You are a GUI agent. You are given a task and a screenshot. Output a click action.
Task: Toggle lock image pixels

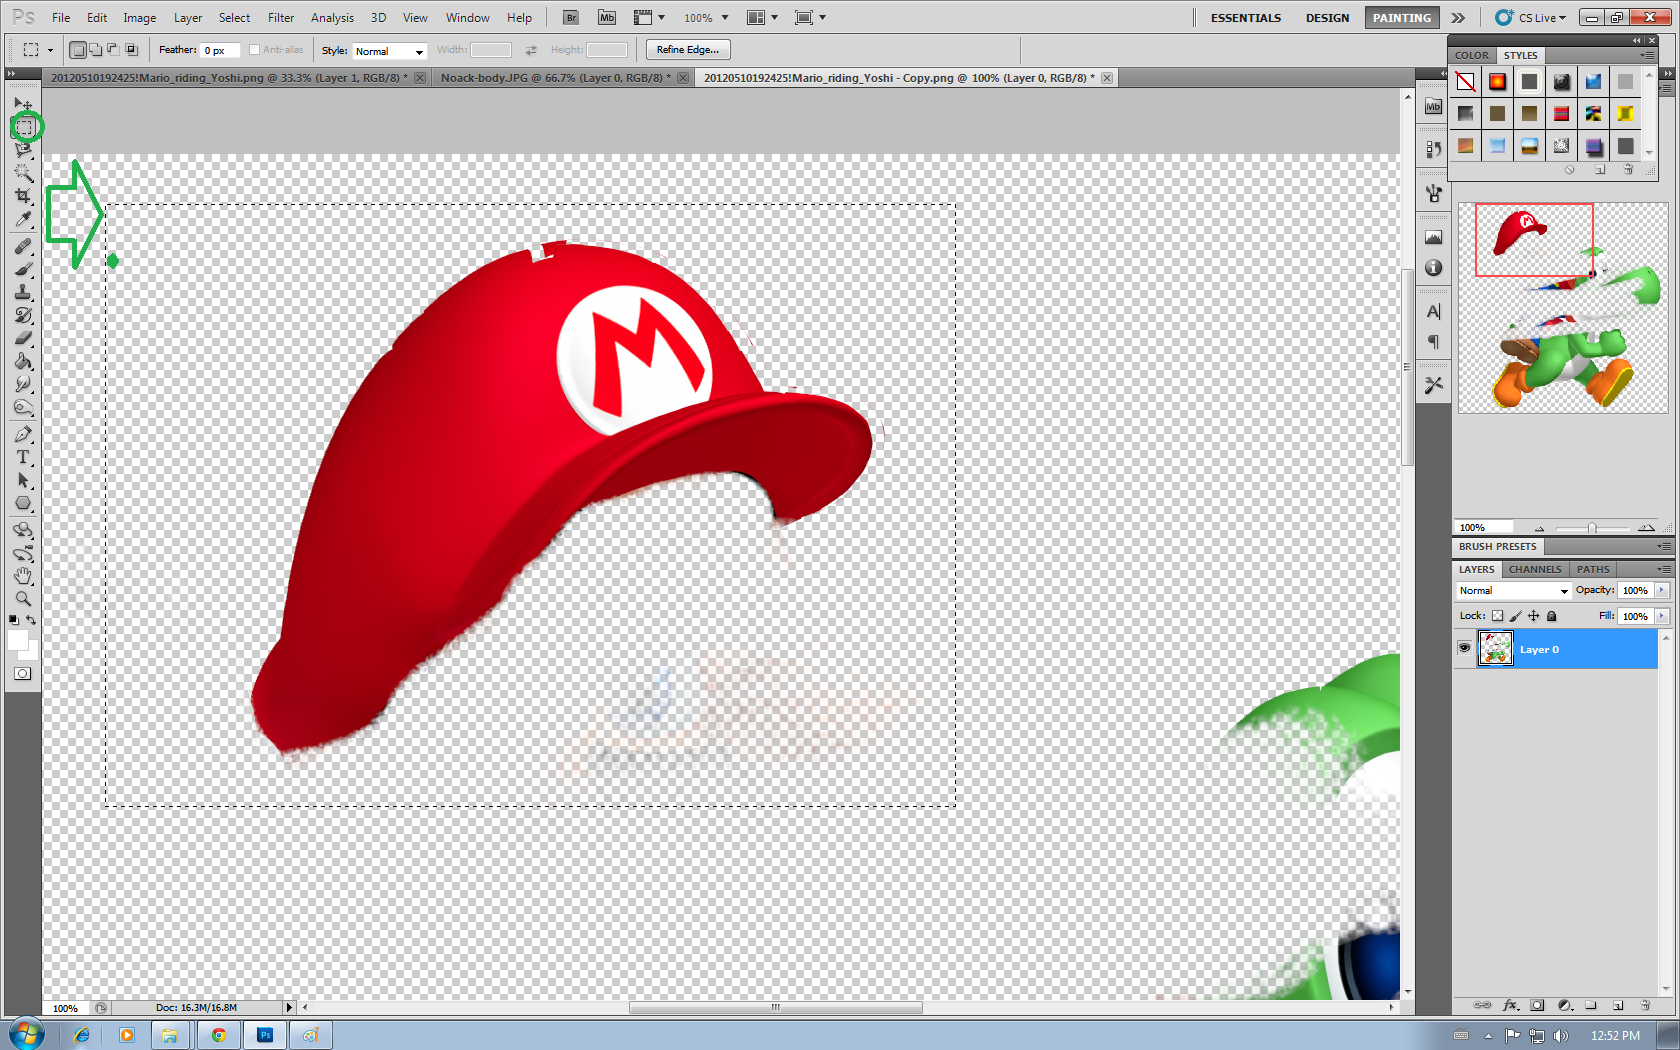(x=1515, y=616)
